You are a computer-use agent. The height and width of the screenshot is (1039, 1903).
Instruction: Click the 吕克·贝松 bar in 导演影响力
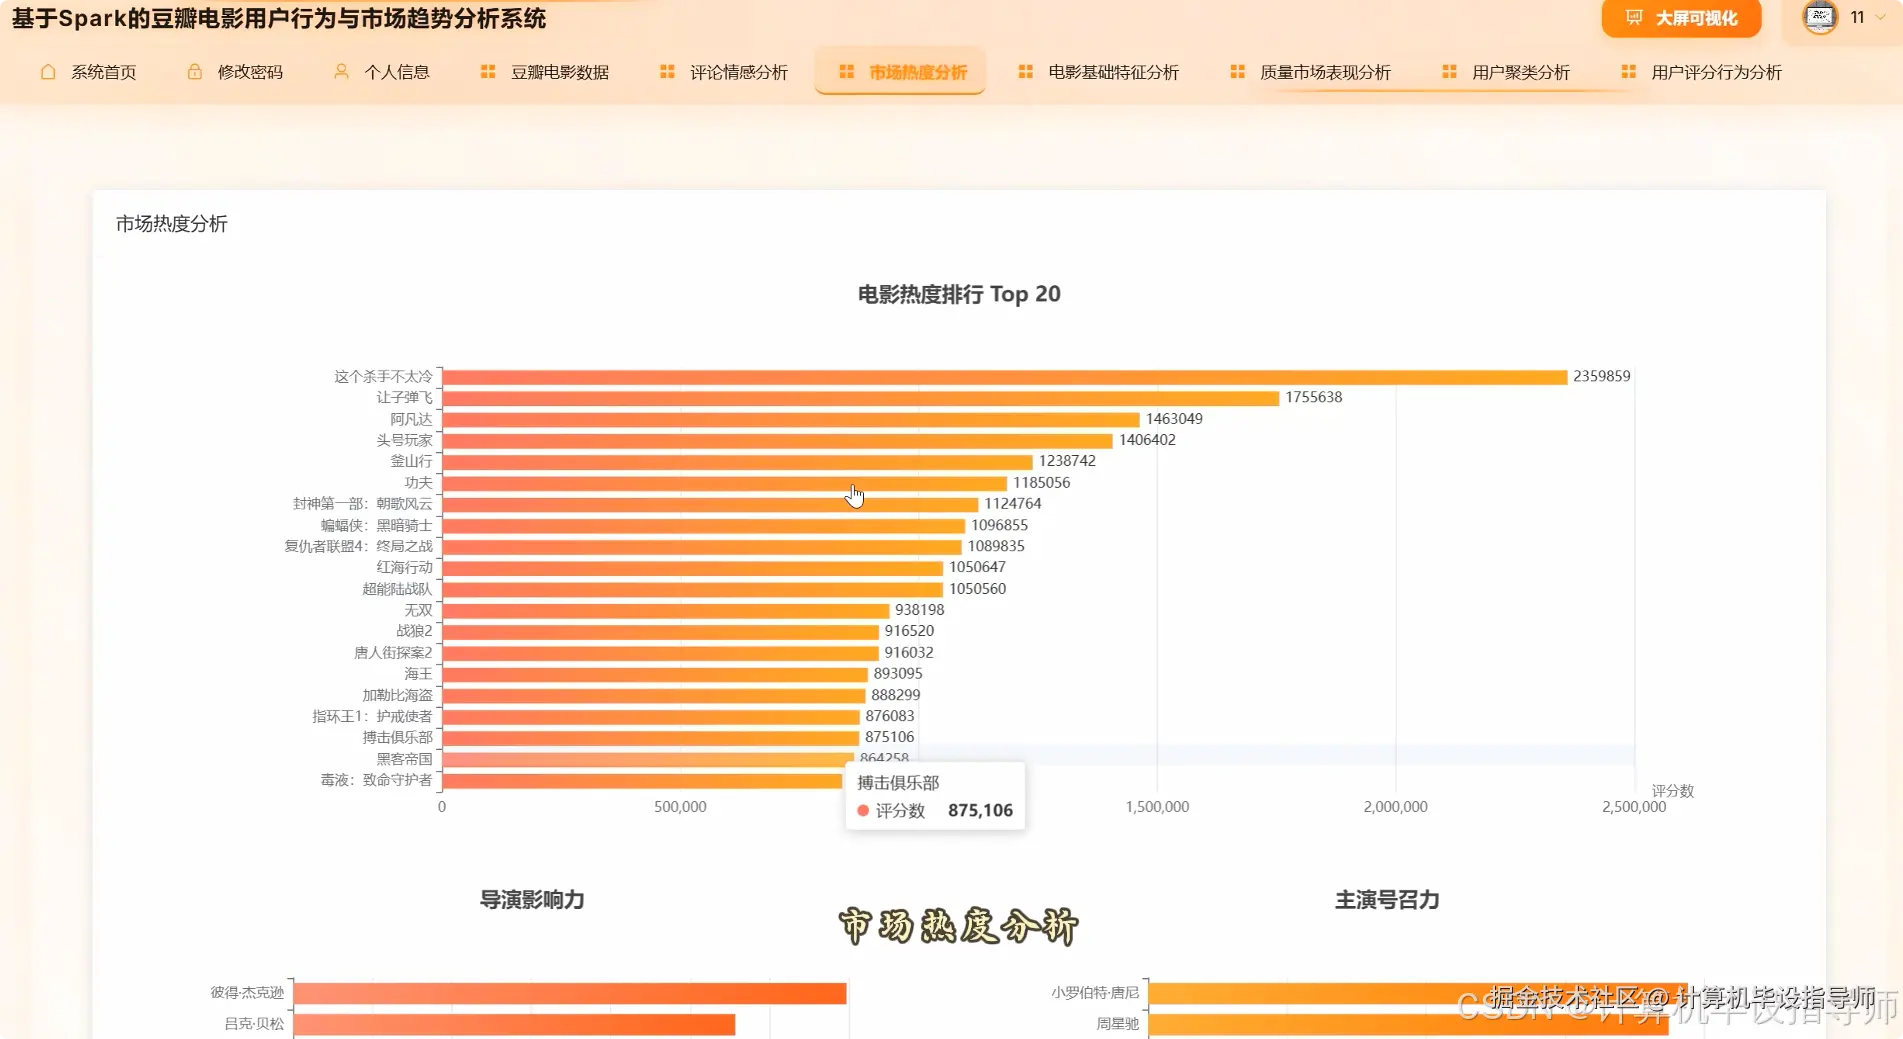click(x=514, y=1024)
